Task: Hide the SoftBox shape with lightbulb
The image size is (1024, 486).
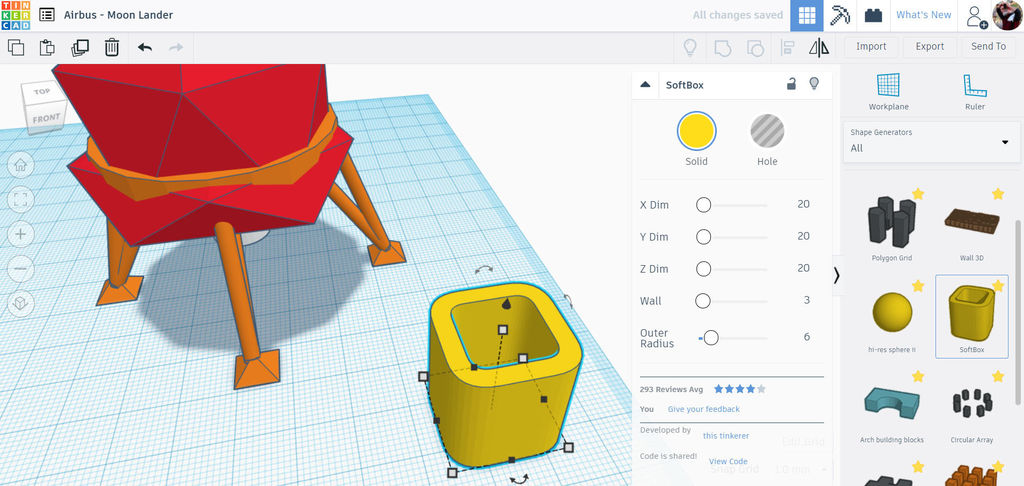Action: click(814, 84)
